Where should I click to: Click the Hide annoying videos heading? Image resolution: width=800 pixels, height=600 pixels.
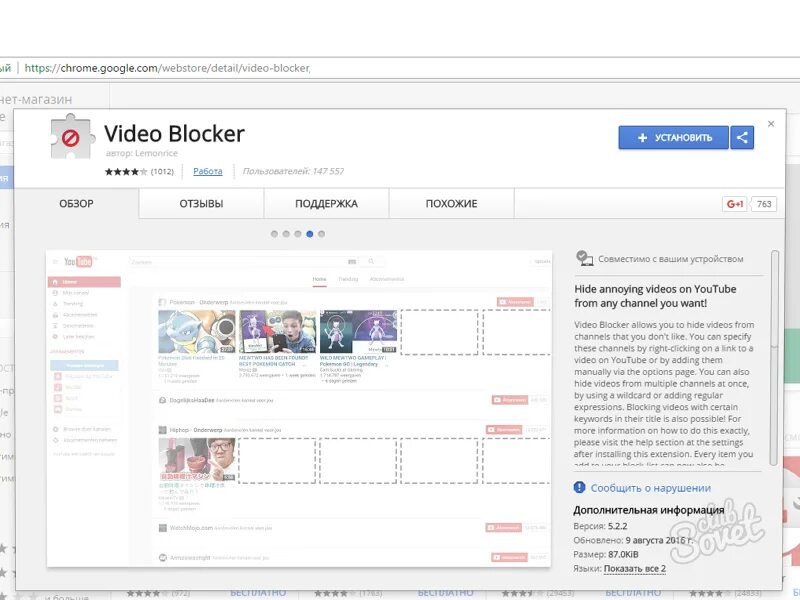[x=655, y=296]
